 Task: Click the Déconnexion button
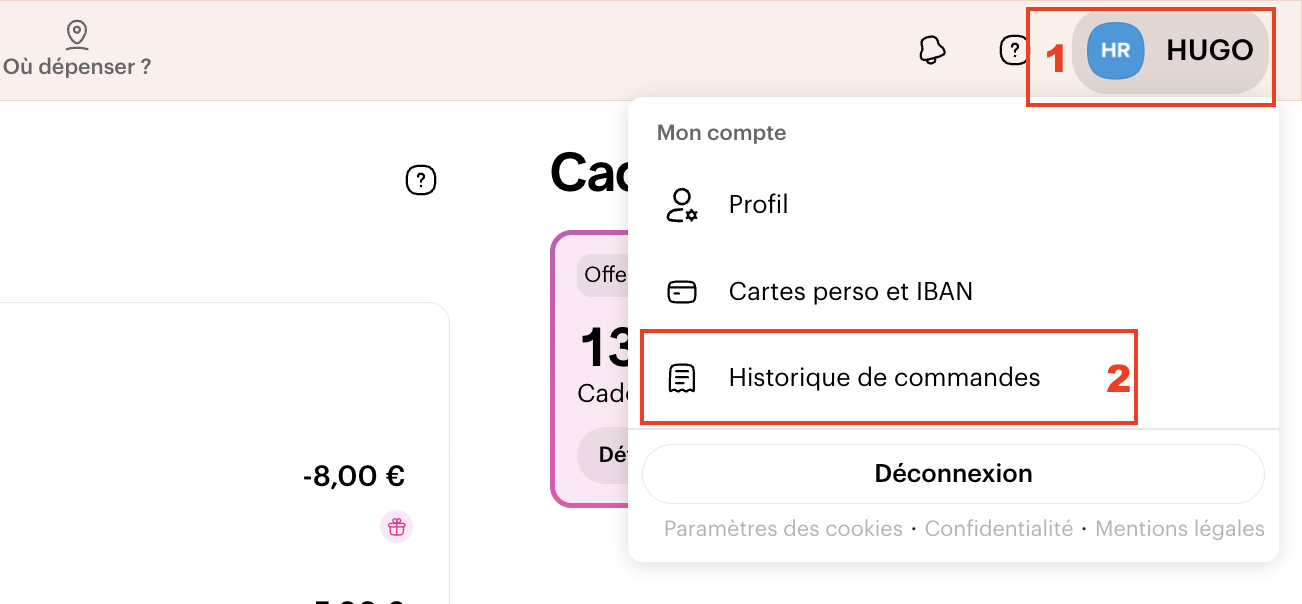click(952, 473)
